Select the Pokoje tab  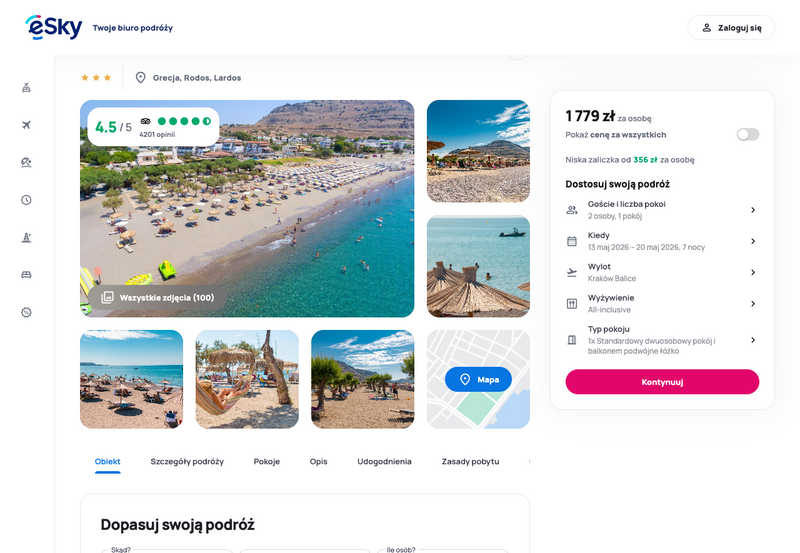click(267, 461)
